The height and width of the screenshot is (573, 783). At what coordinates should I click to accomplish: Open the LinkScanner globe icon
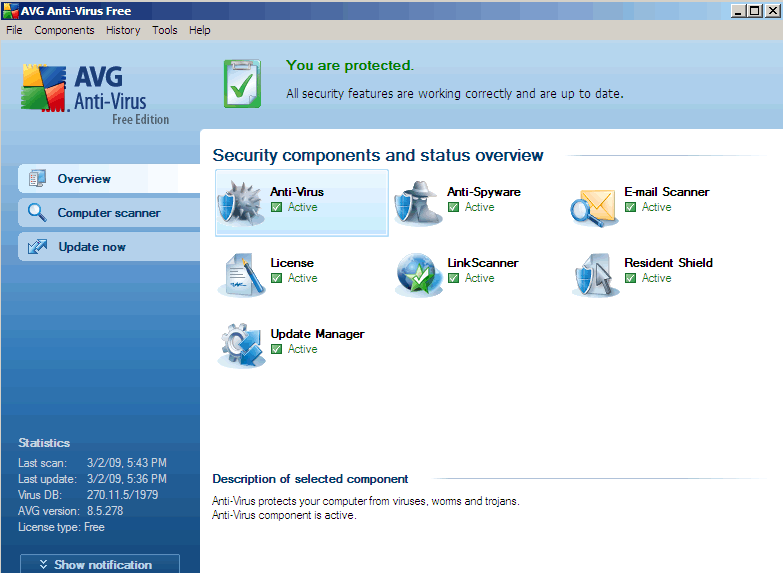tap(418, 275)
